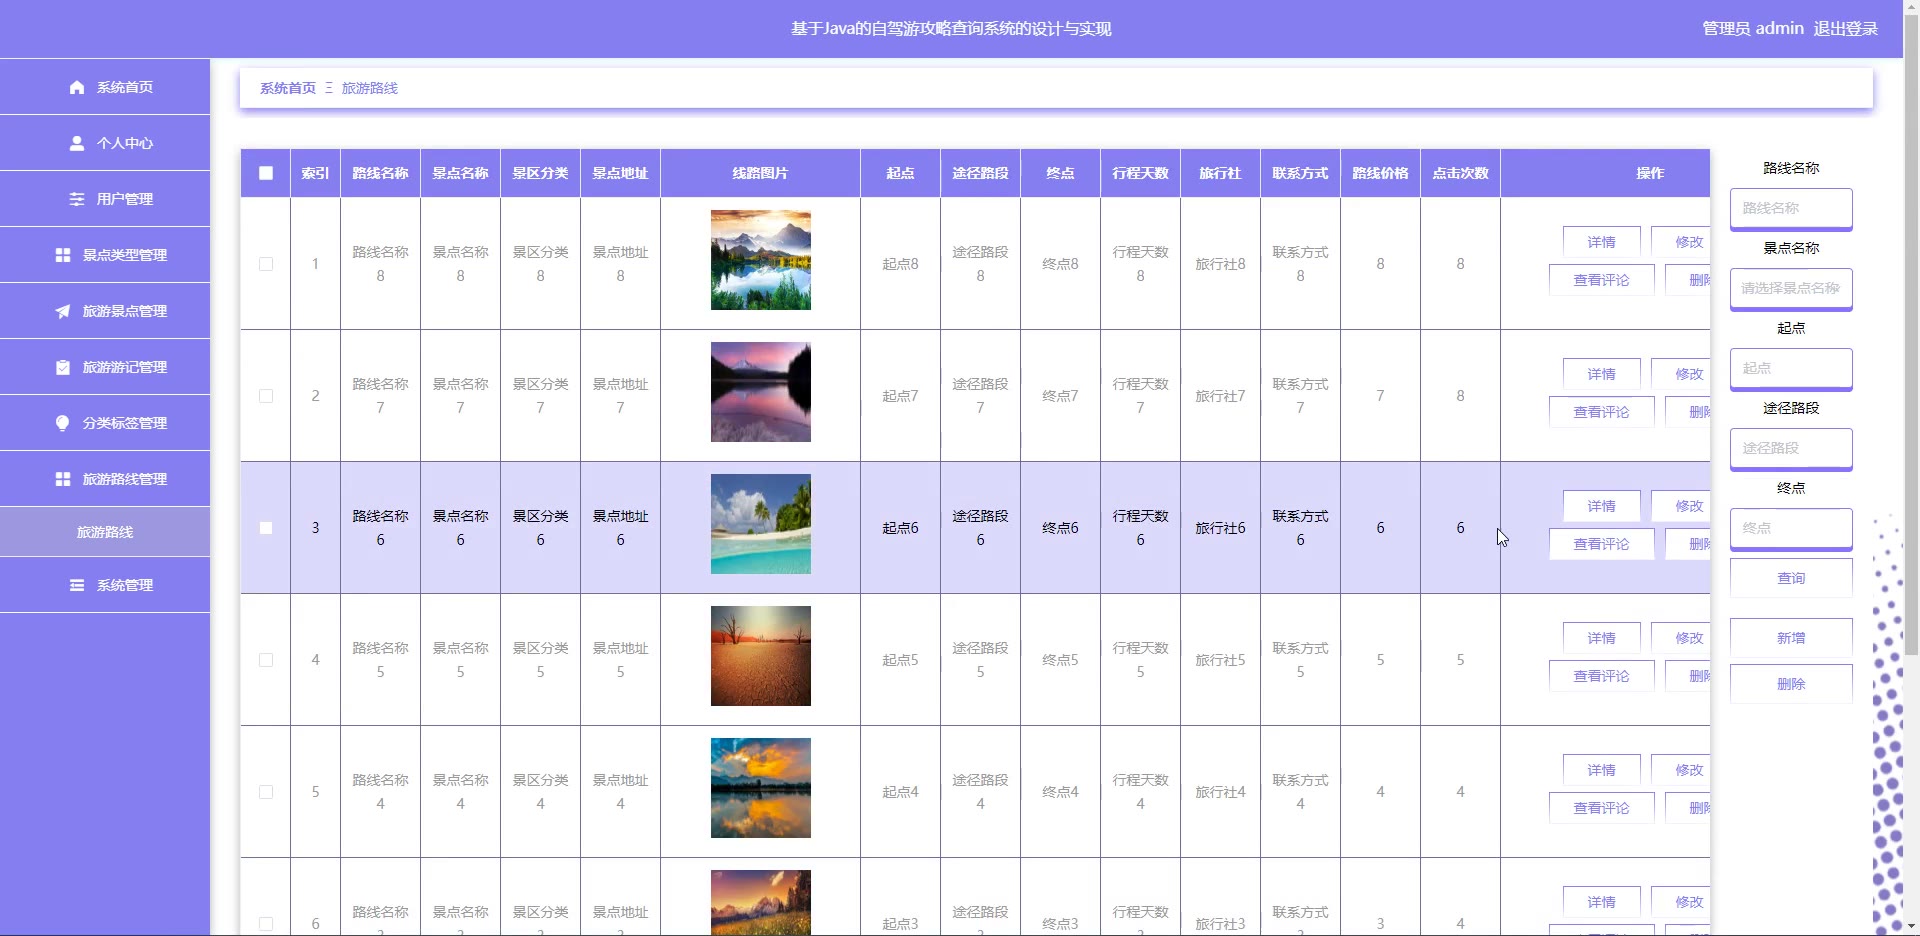The image size is (1920, 936).
Task: Click the clipboard icon beside 旅游游记管理
Action: (x=63, y=367)
